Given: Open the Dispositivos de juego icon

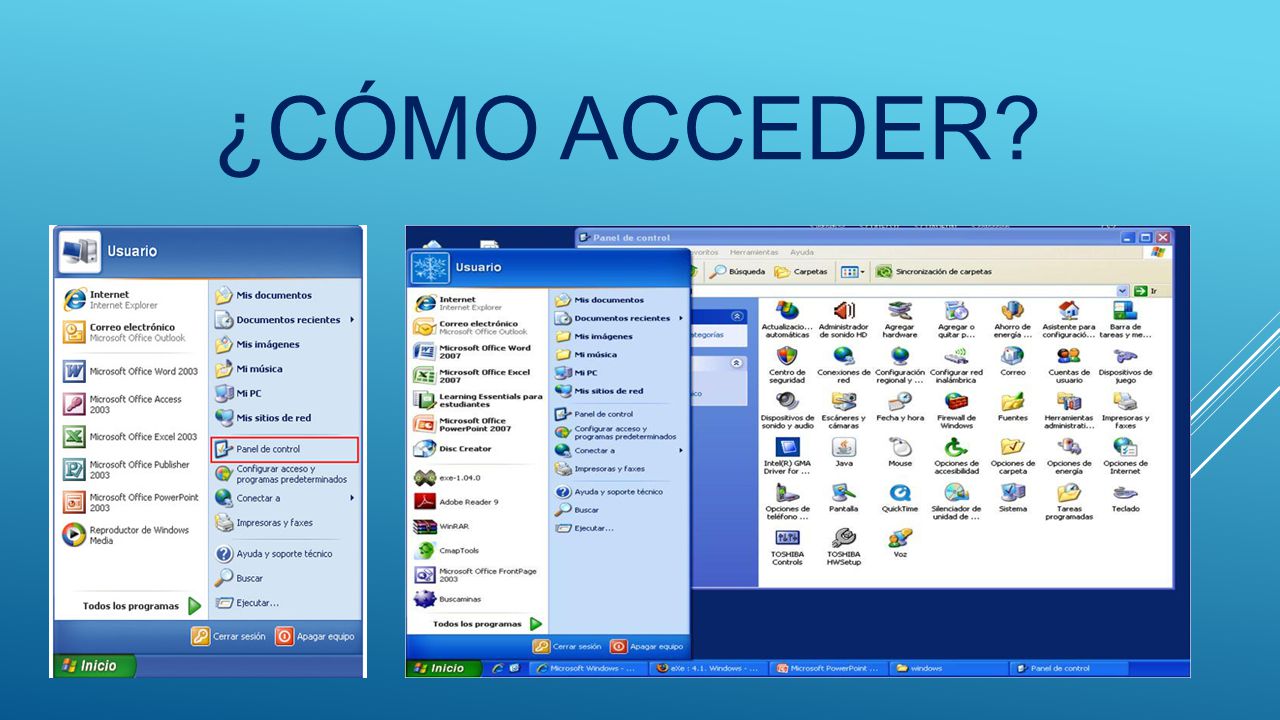Looking at the screenshot, I should point(1125,365).
